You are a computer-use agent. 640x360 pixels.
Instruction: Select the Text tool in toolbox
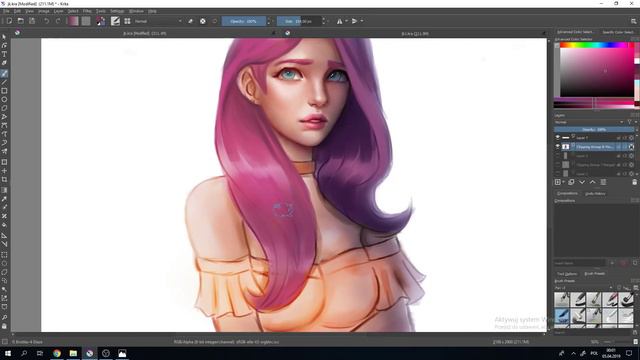click(x=4, y=54)
